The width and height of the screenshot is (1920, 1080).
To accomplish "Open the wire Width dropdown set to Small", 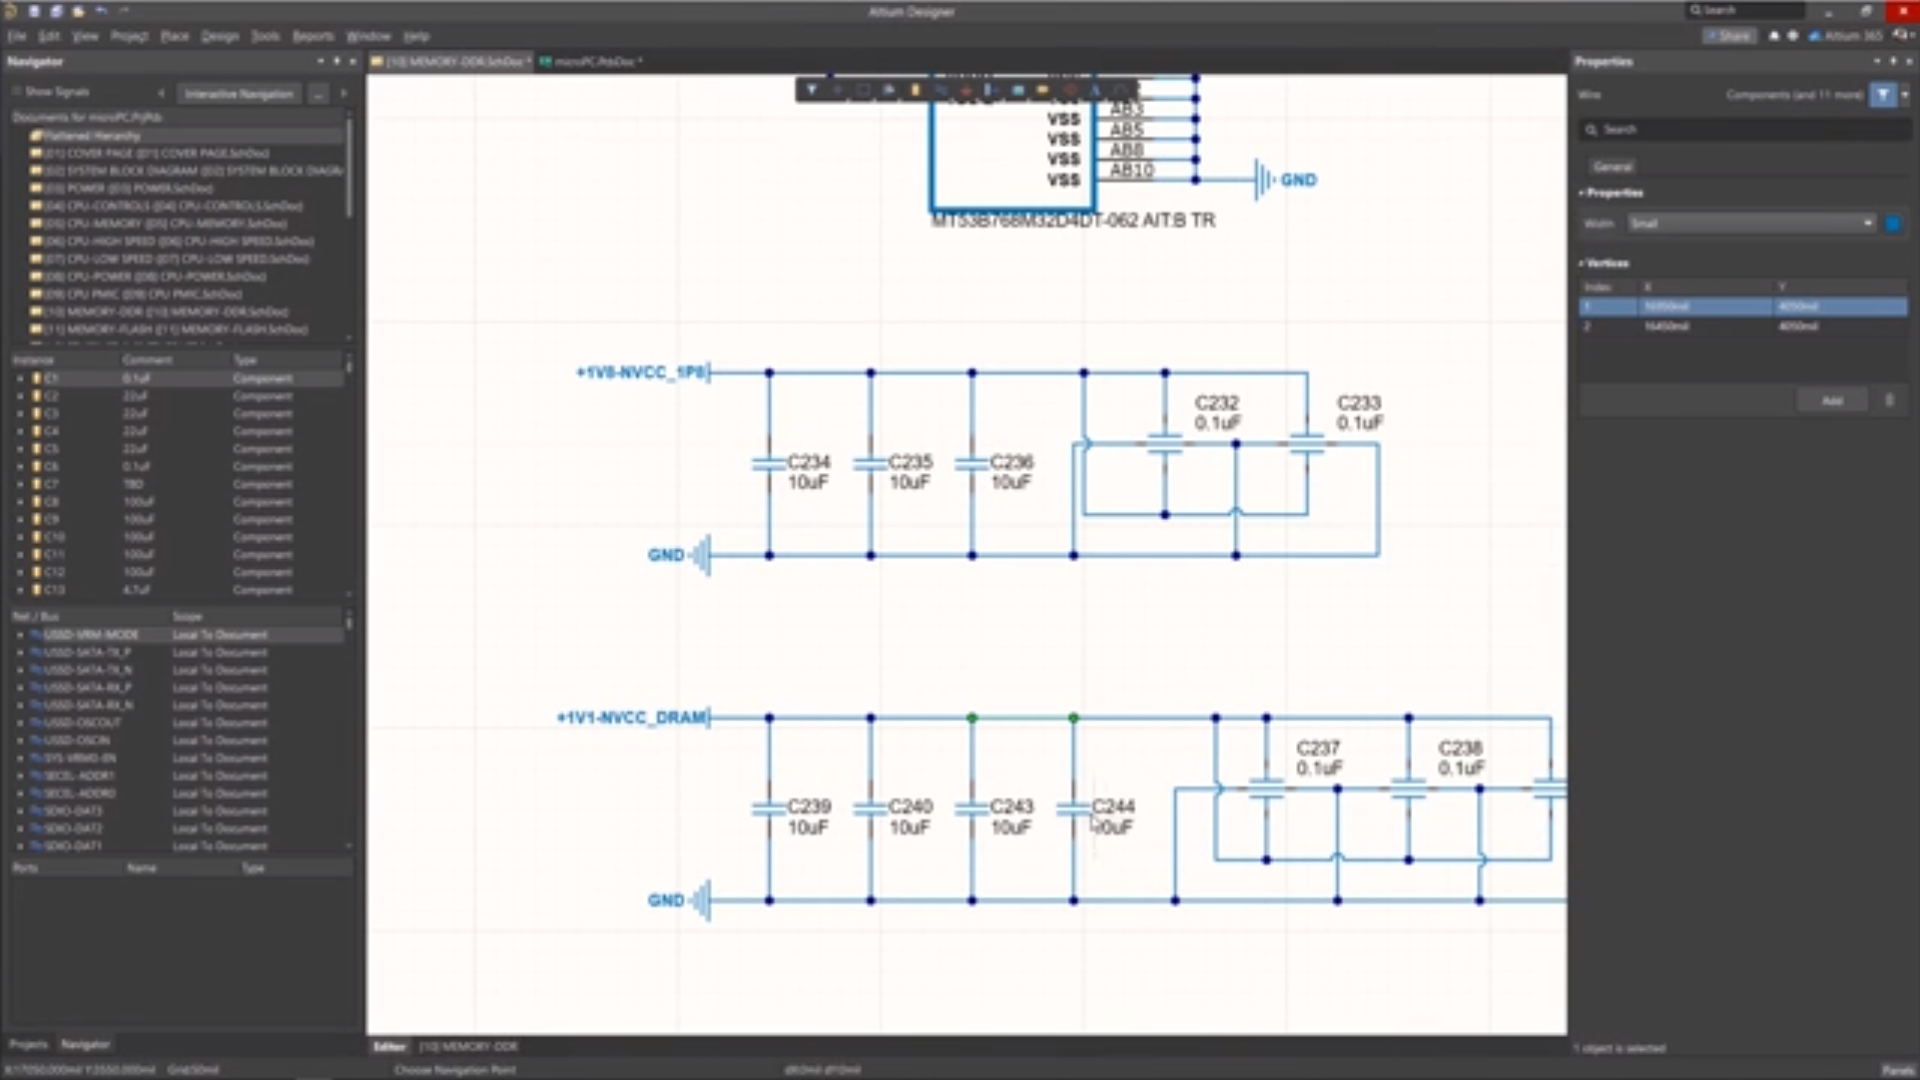I will pyautogui.click(x=1750, y=224).
